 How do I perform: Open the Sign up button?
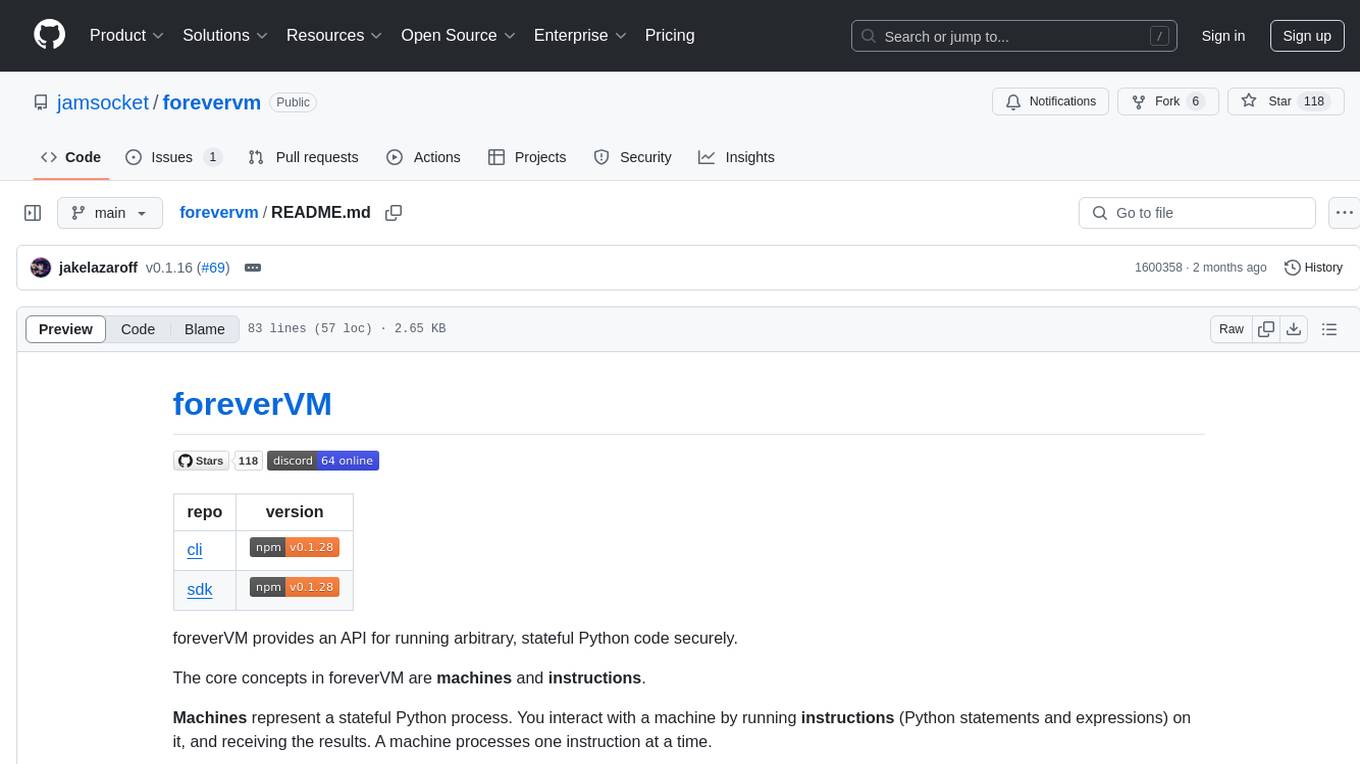coord(1307,36)
